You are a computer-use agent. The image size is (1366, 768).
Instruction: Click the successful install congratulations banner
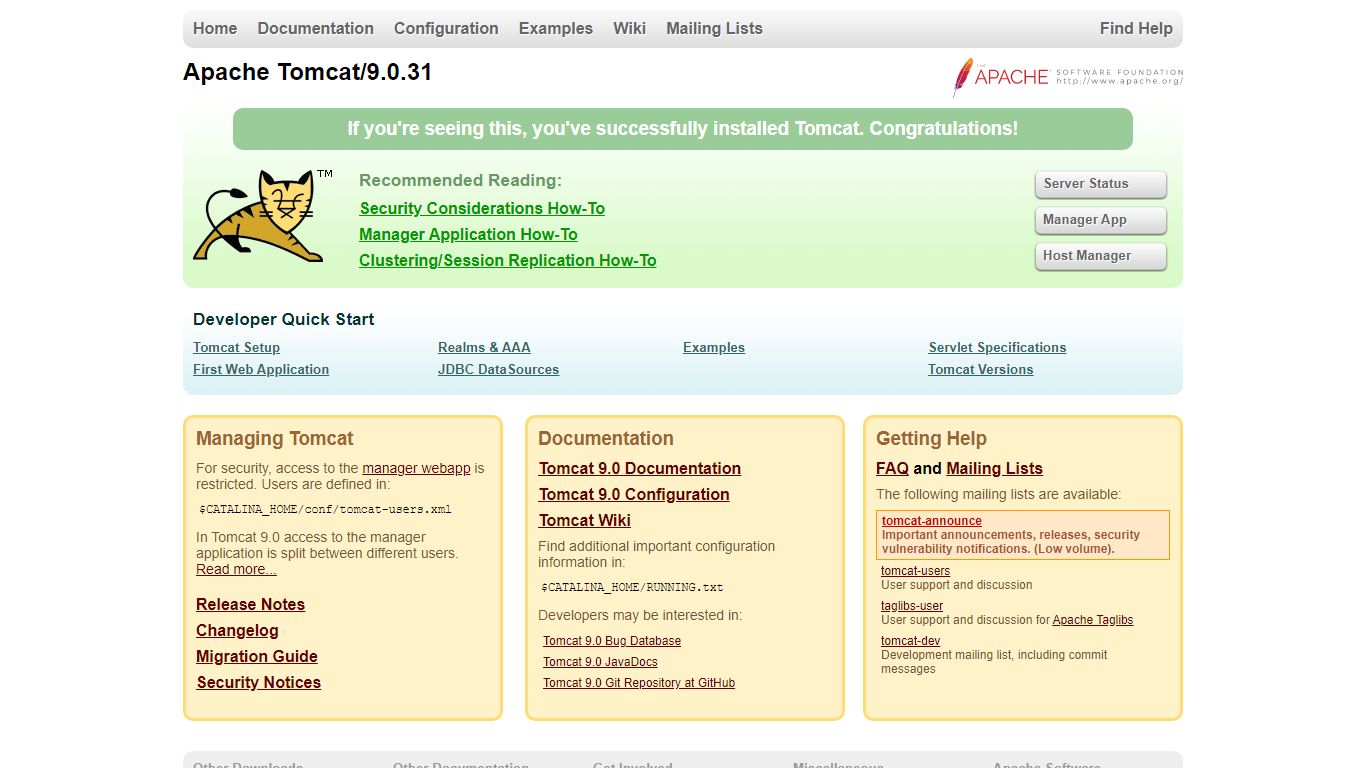683,129
